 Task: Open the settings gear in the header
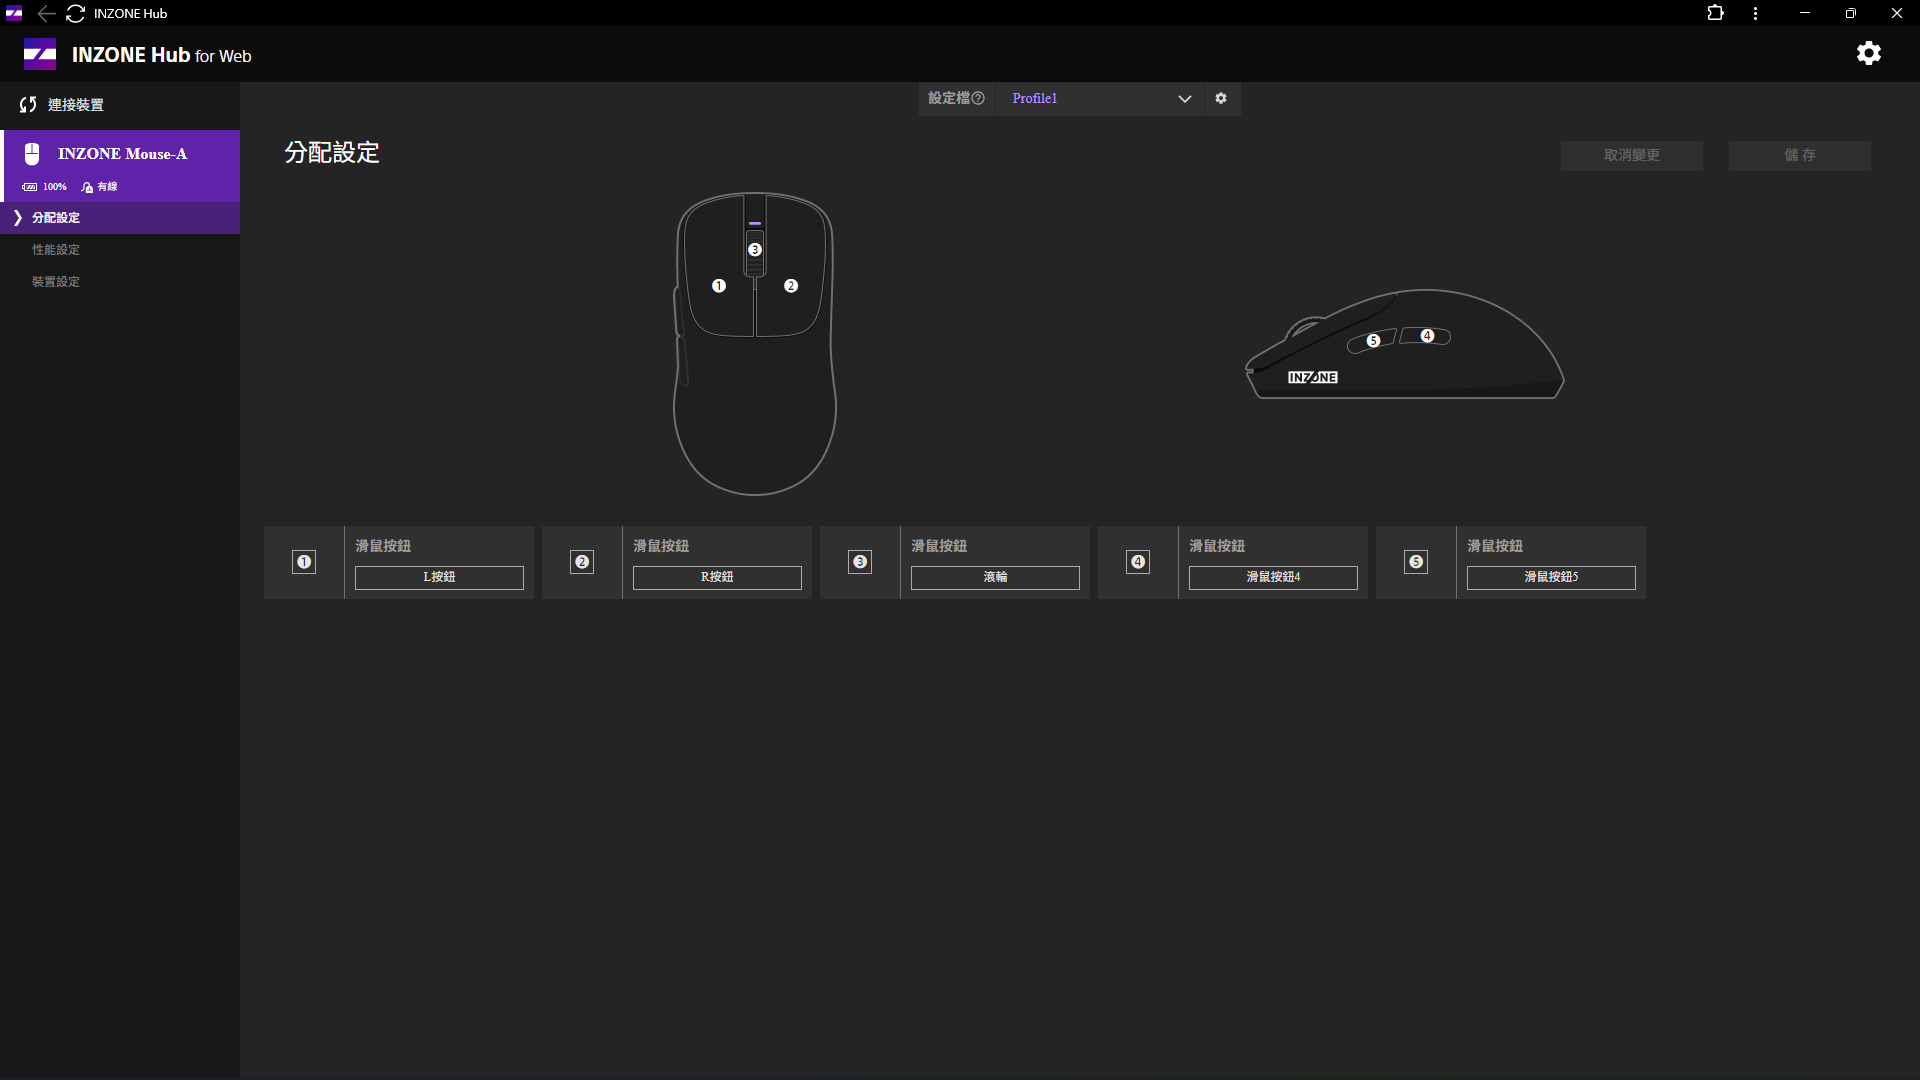click(x=1868, y=54)
